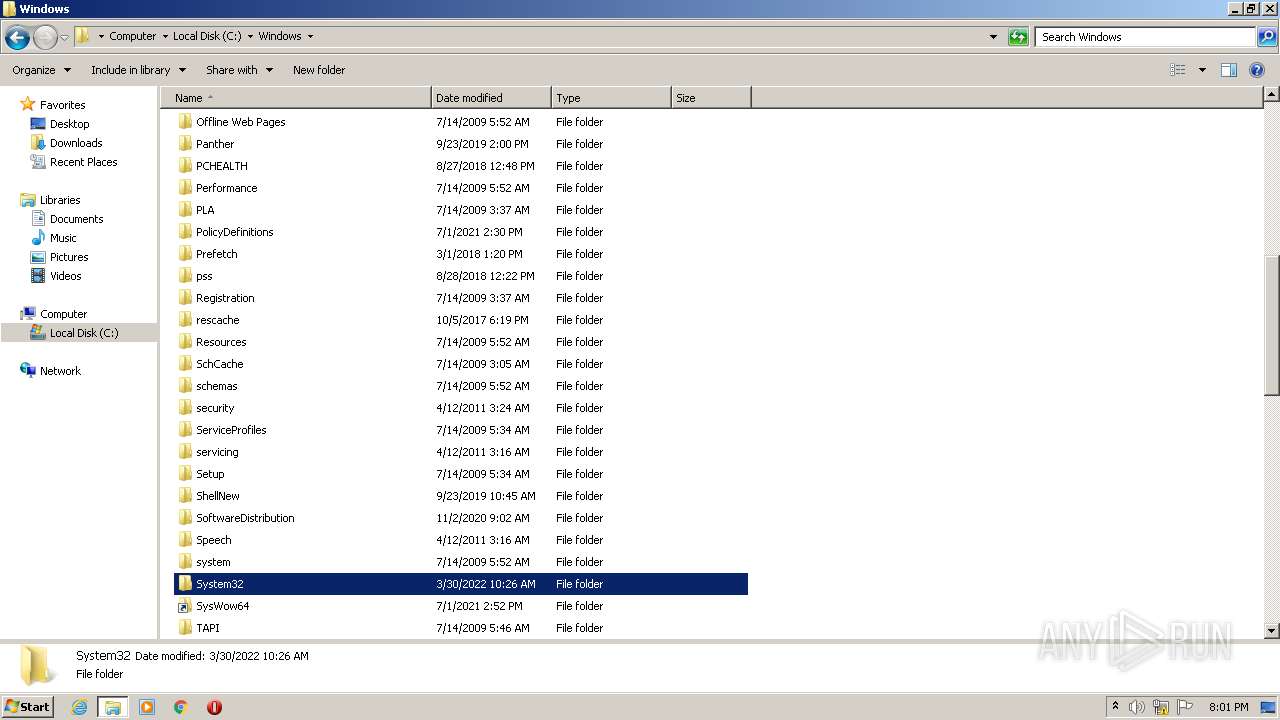This screenshot has width=1280, height=720.
Task: Select the PolicyDefinitions folder icon
Action: 185,232
